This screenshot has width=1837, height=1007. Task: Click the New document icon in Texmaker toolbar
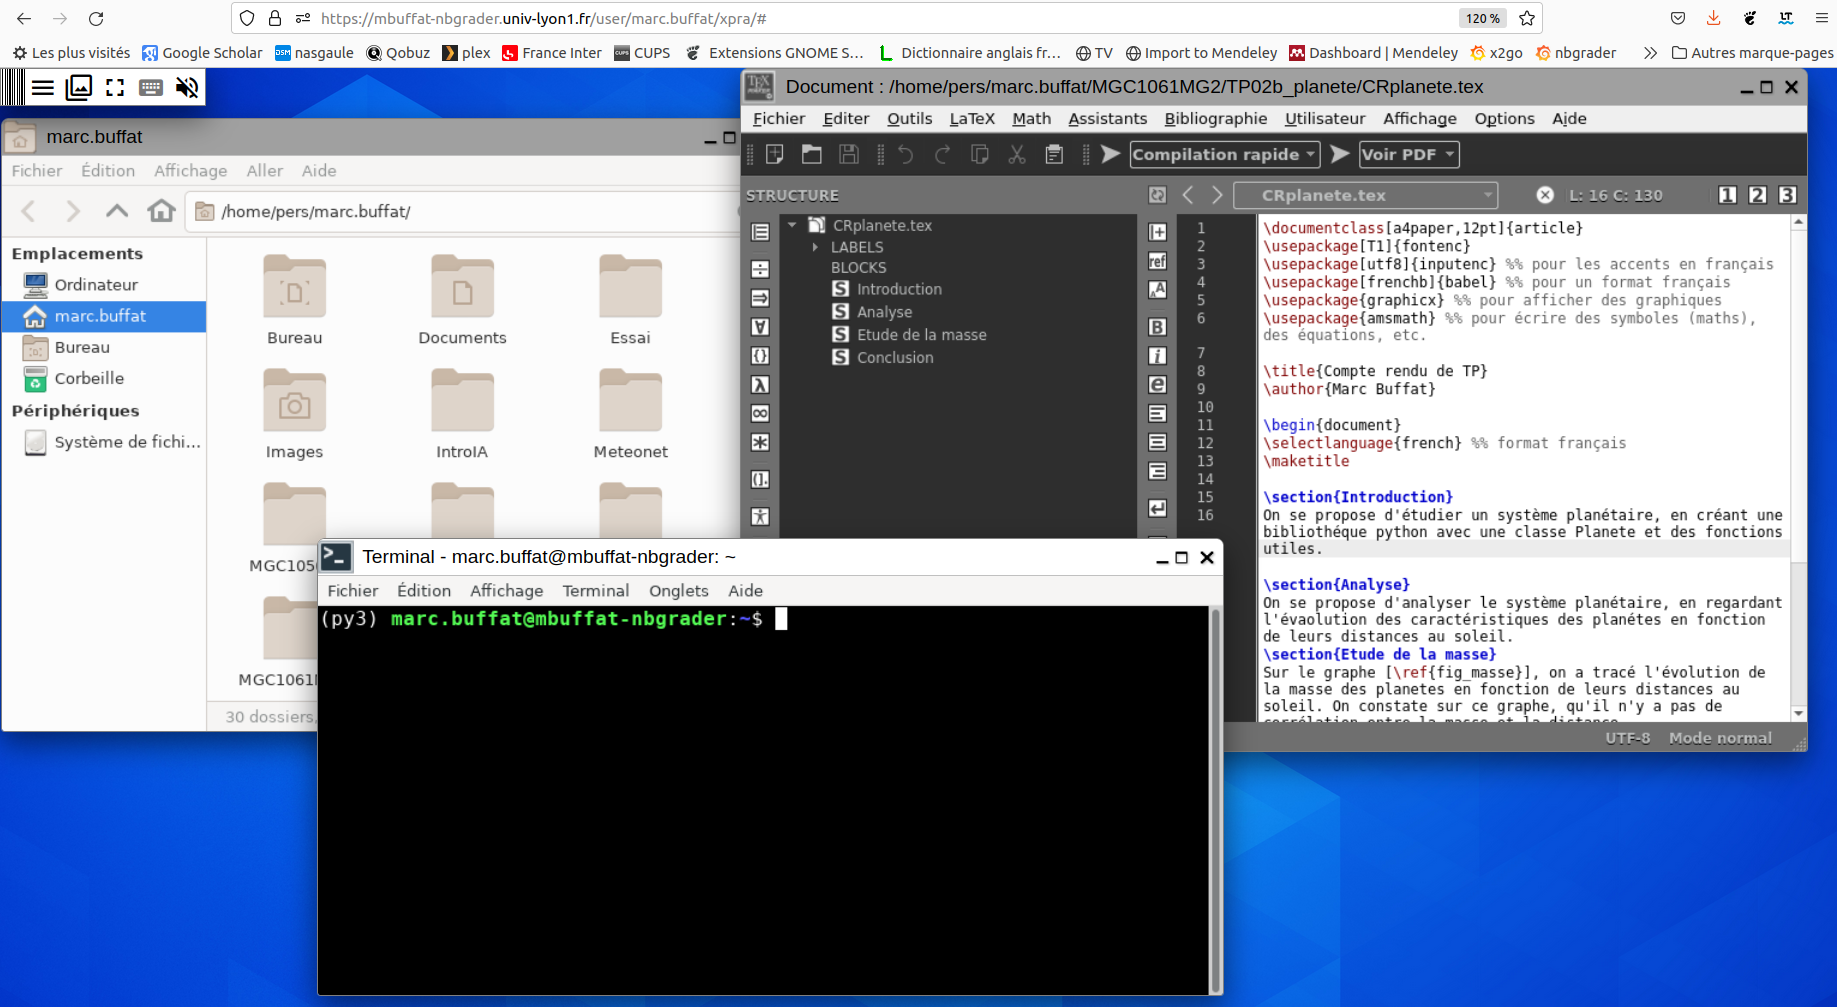(x=775, y=154)
